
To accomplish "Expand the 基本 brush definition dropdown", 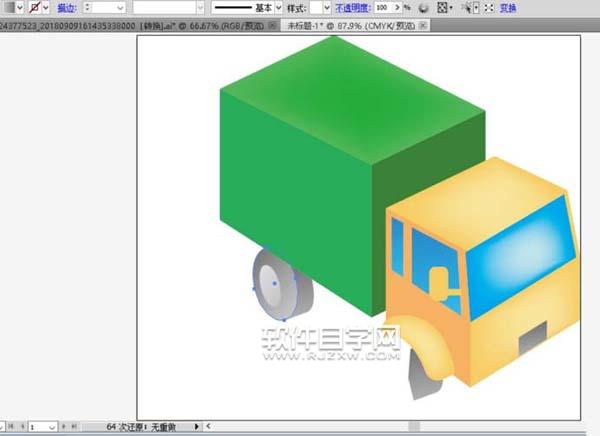I will (x=279, y=8).
